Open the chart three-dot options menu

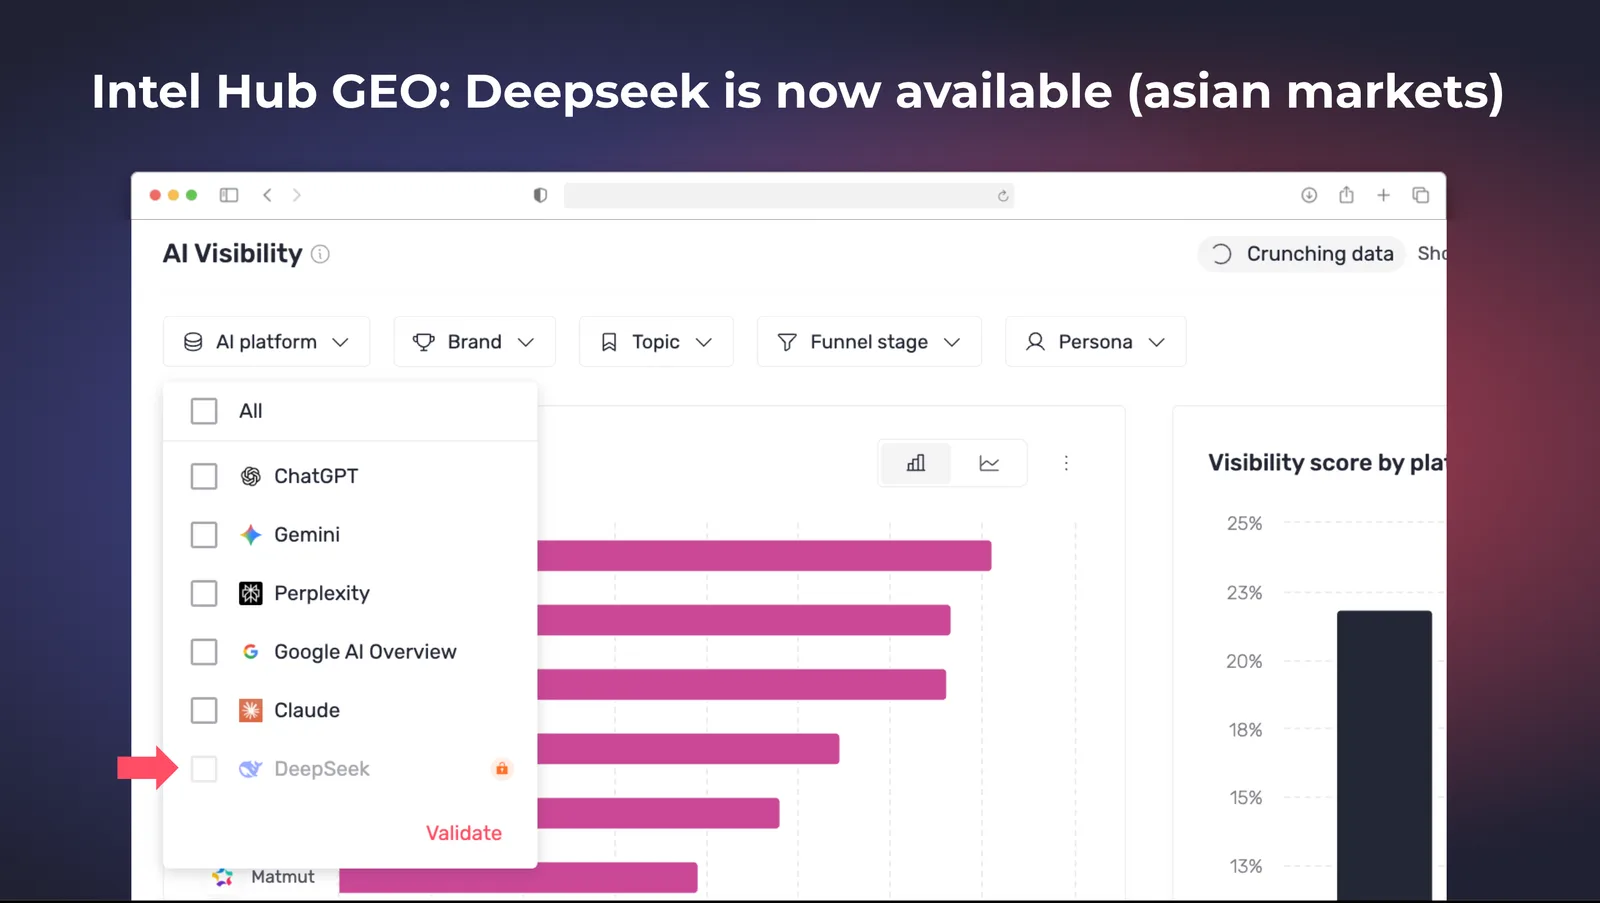[1066, 463]
